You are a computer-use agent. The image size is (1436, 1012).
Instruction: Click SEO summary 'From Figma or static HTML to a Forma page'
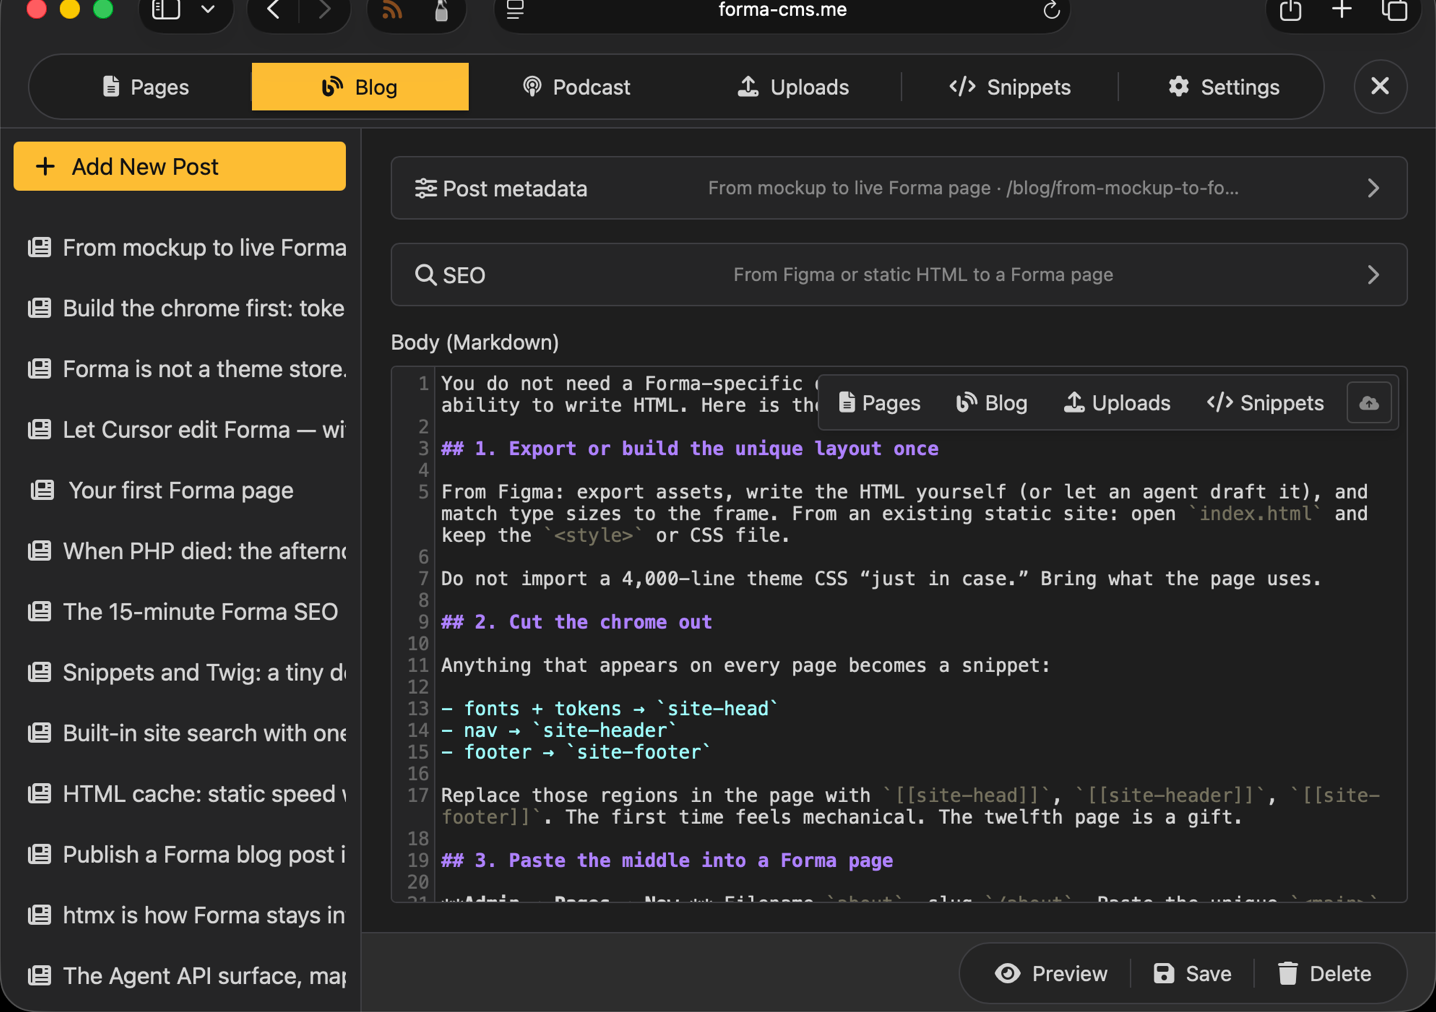click(923, 275)
